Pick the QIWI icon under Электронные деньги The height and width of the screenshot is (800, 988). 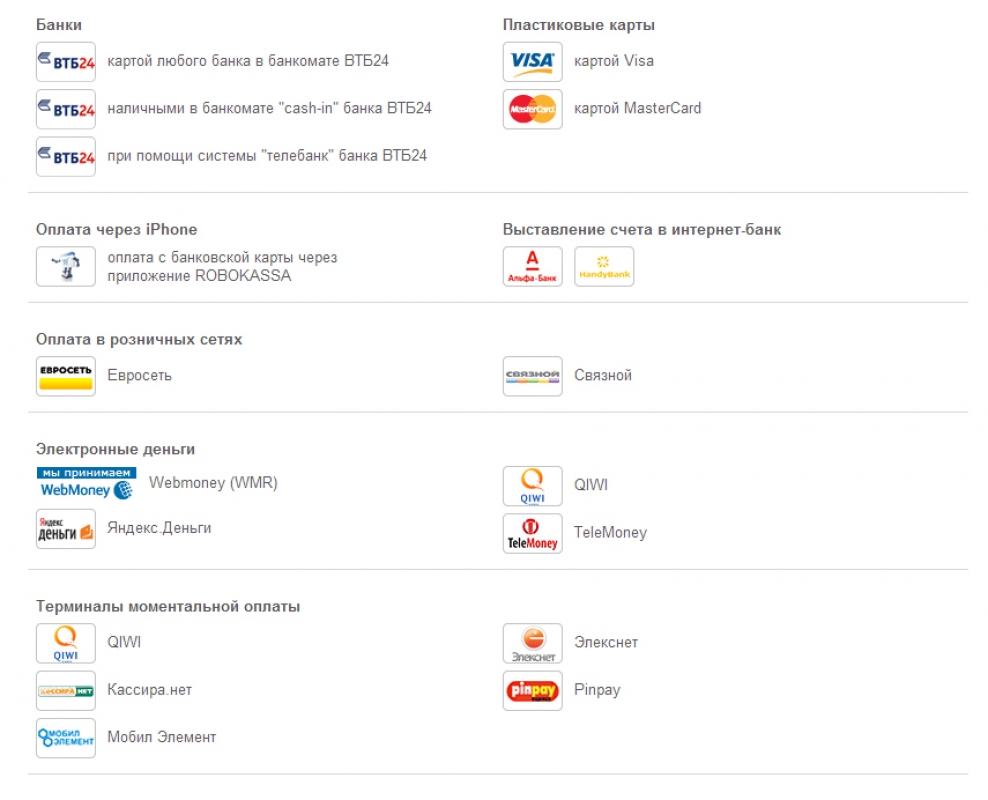click(532, 486)
